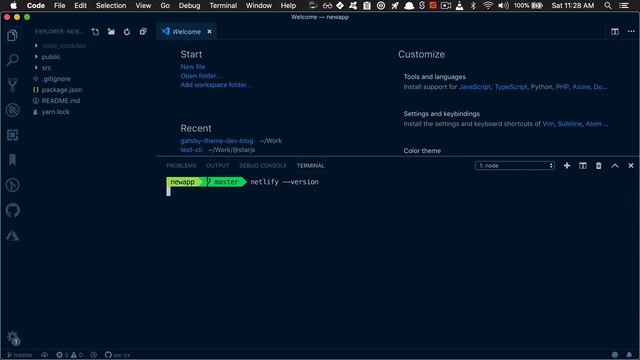Open README.md in Explorer
The image size is (640, 360).
(x=60, y=101)
